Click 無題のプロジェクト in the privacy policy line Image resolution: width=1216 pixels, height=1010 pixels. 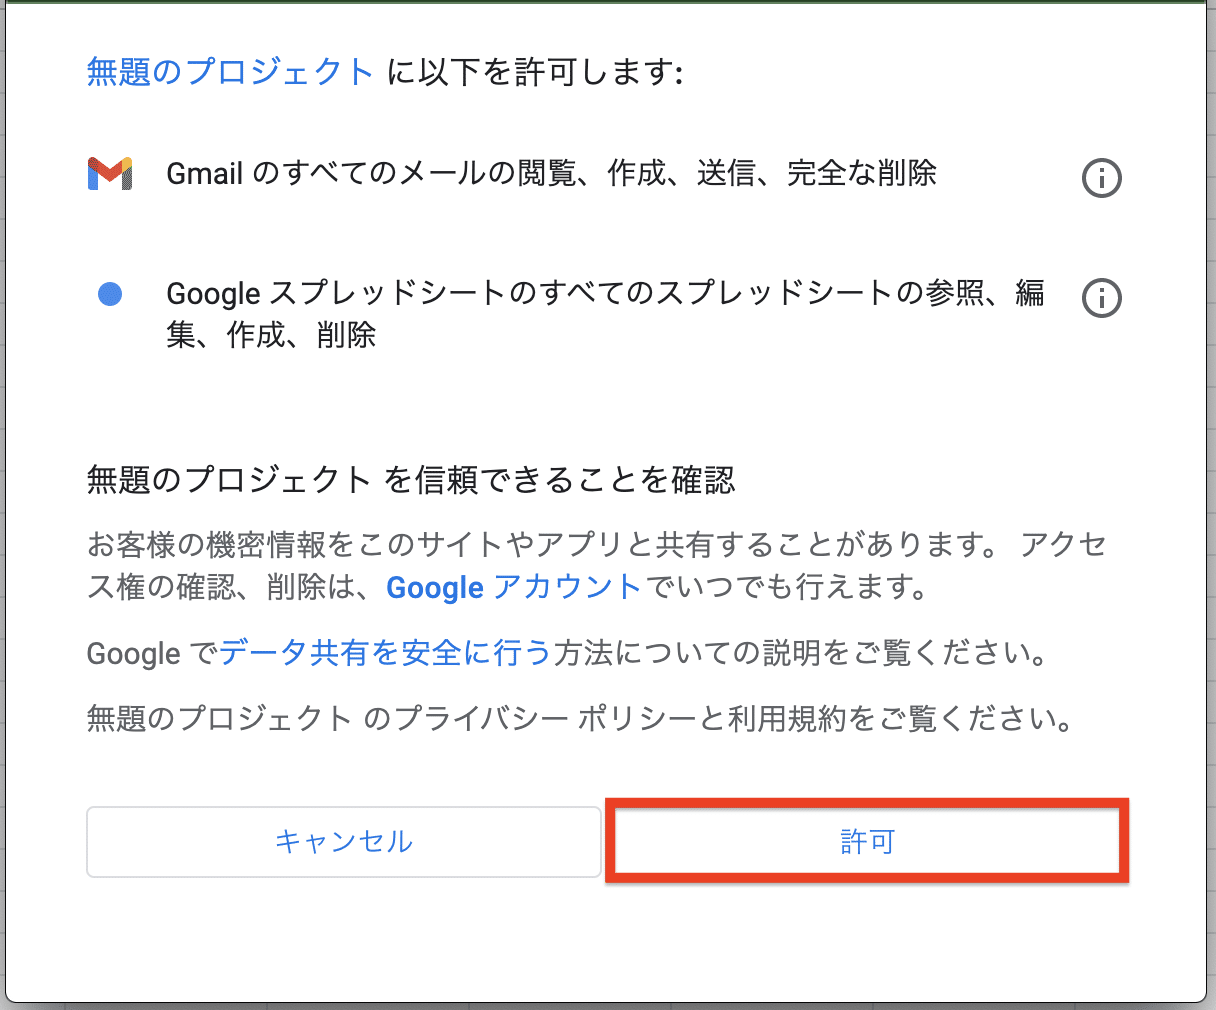click(x=219, y=718)
